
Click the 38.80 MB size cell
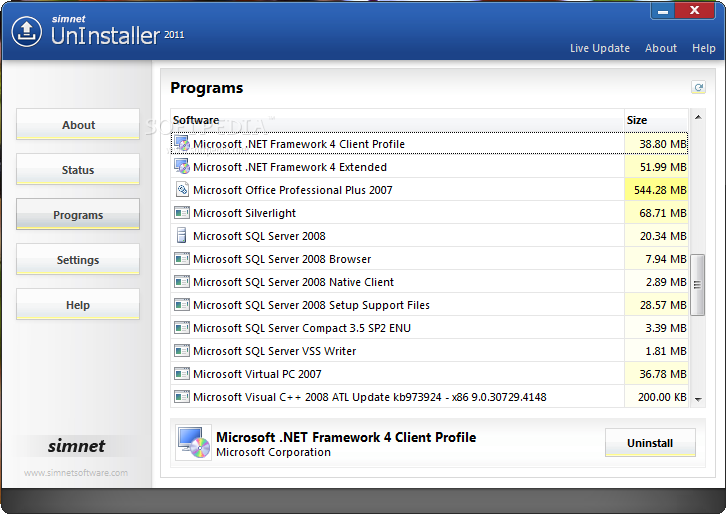pyautogui.click(x=656, y=144)
